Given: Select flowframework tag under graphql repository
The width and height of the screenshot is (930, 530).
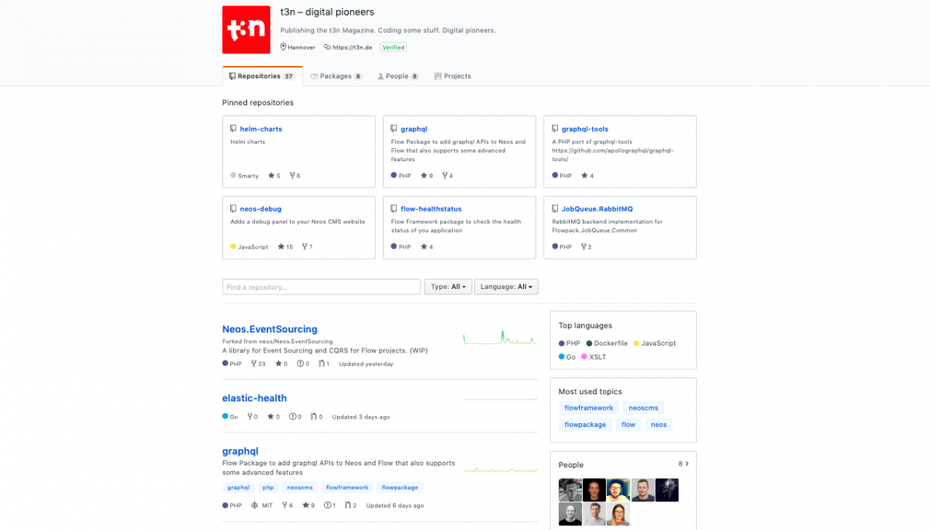Looking at the screenshot, I should click(x=347, y=487).
